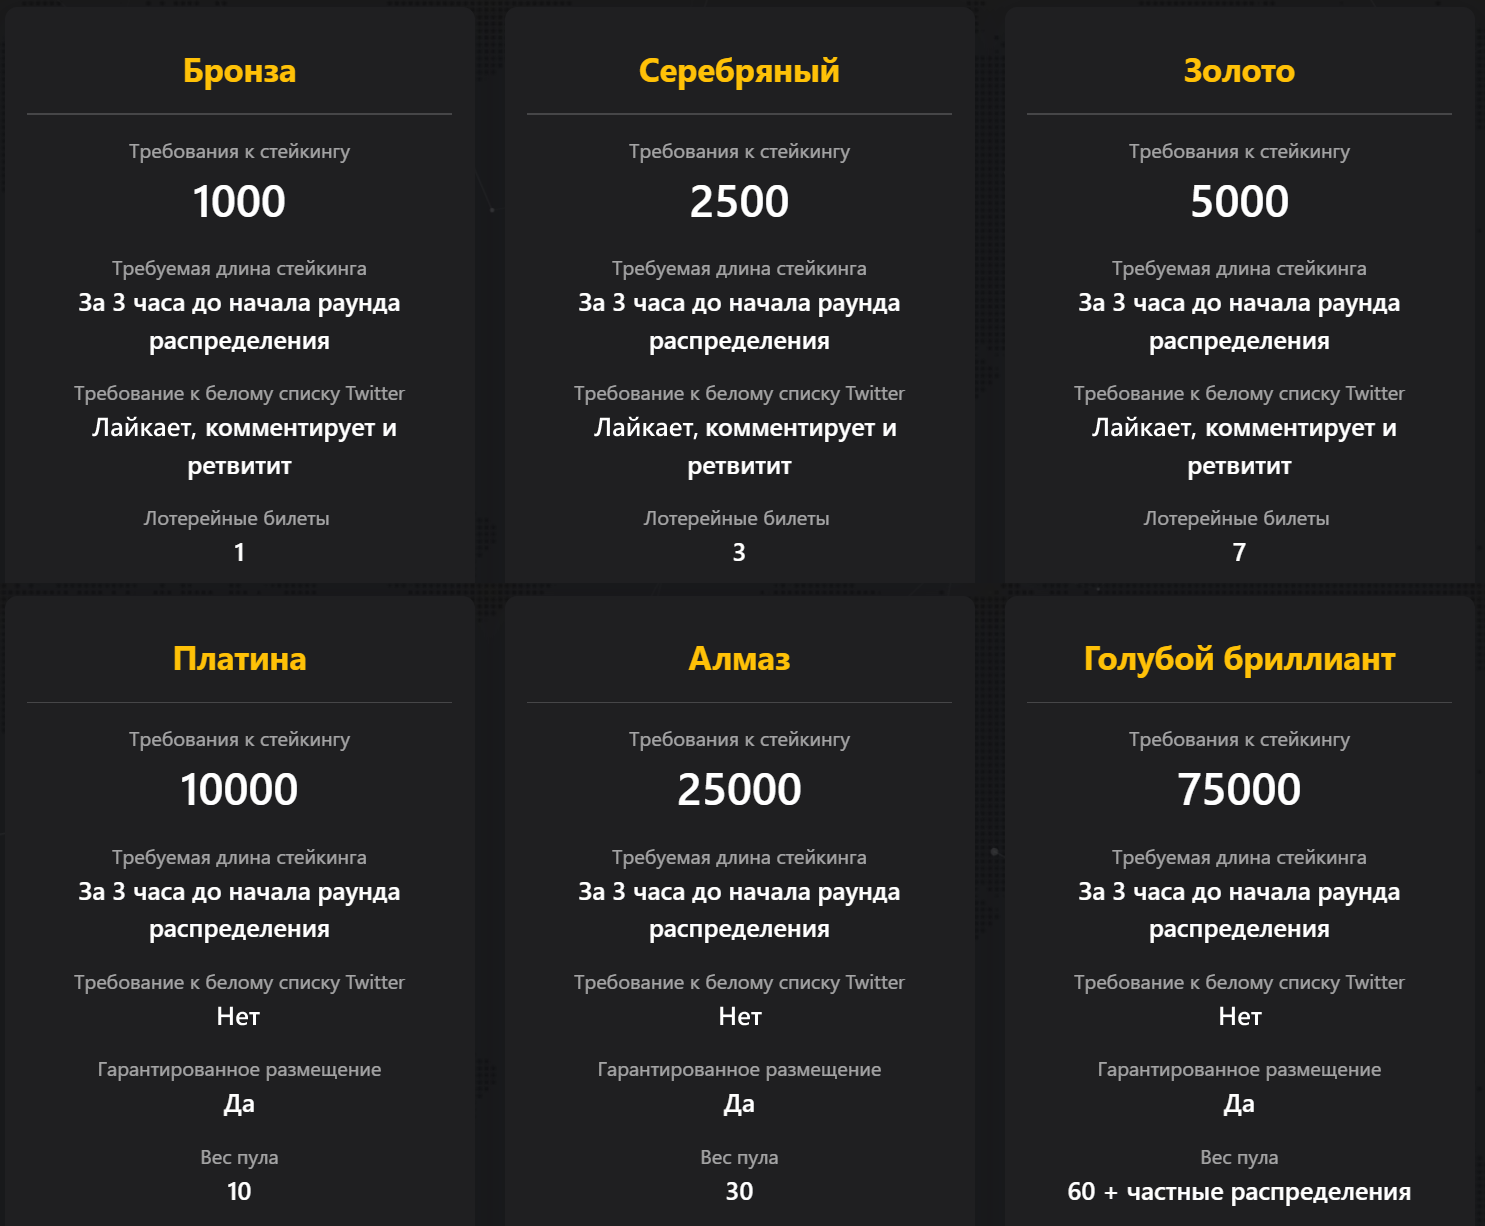The image size is (1485, 1226).
Task: Select the 10000 staking amount
Action: pos(239,790)
